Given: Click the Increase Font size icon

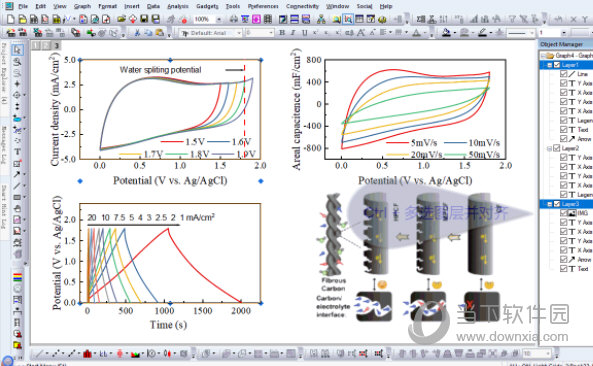Looking at the screenshot, I should pos(361,33).
